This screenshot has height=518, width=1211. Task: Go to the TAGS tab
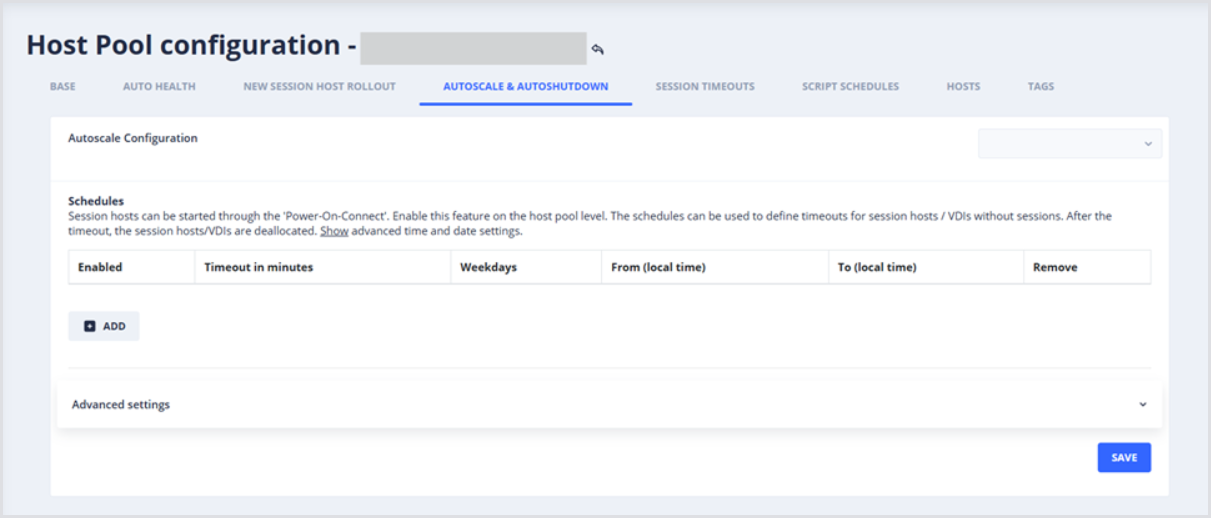click(x=1040, y=87)
